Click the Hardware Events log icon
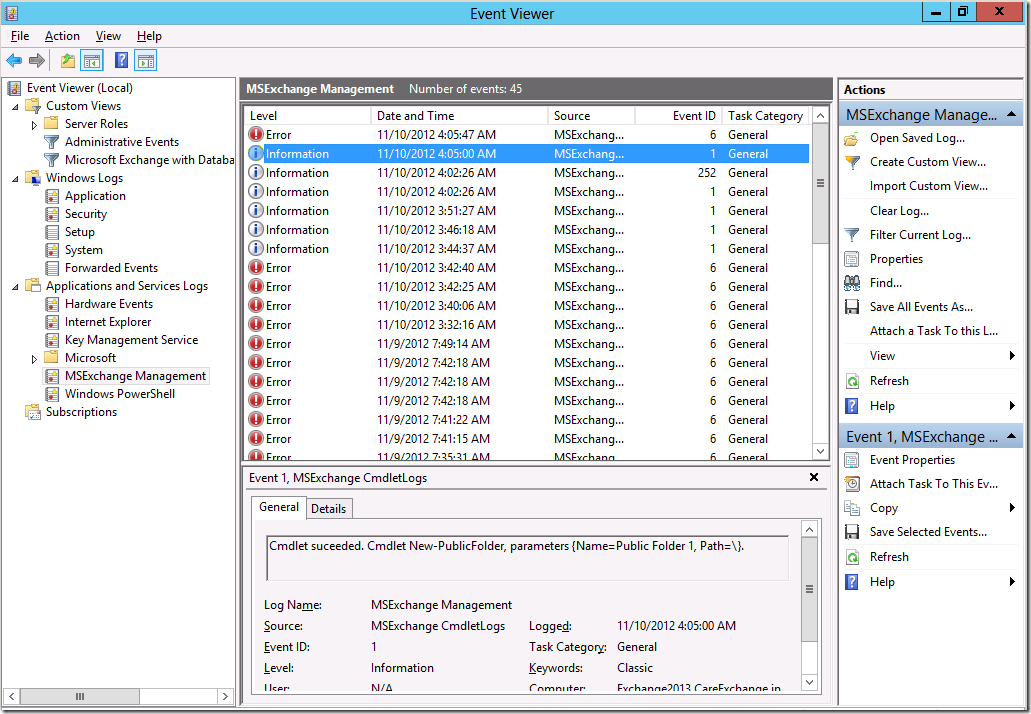The image size is (1031, 714). point(52,304)
